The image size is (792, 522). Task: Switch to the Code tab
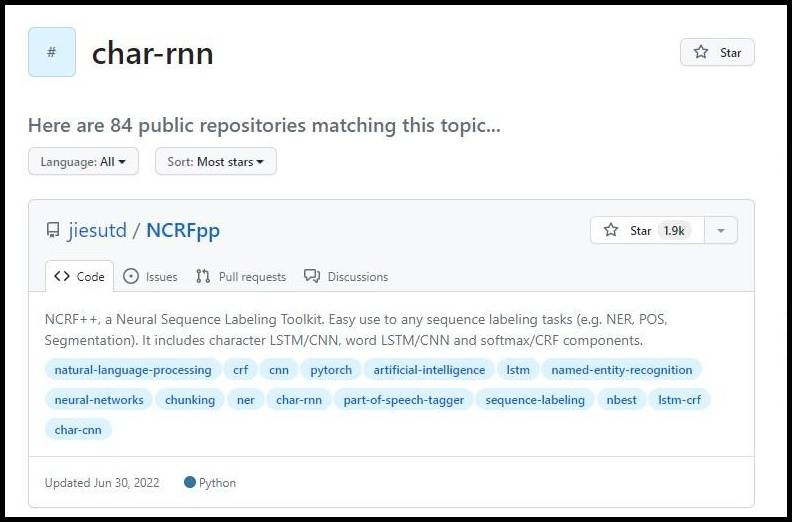79,276
